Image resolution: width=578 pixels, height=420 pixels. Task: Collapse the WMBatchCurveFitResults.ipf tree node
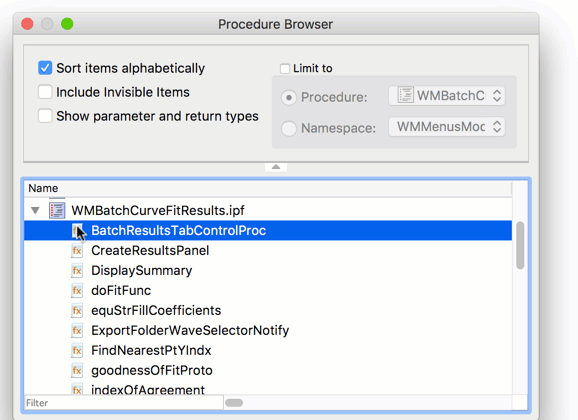pyautogui.click(x=35, y=211)
